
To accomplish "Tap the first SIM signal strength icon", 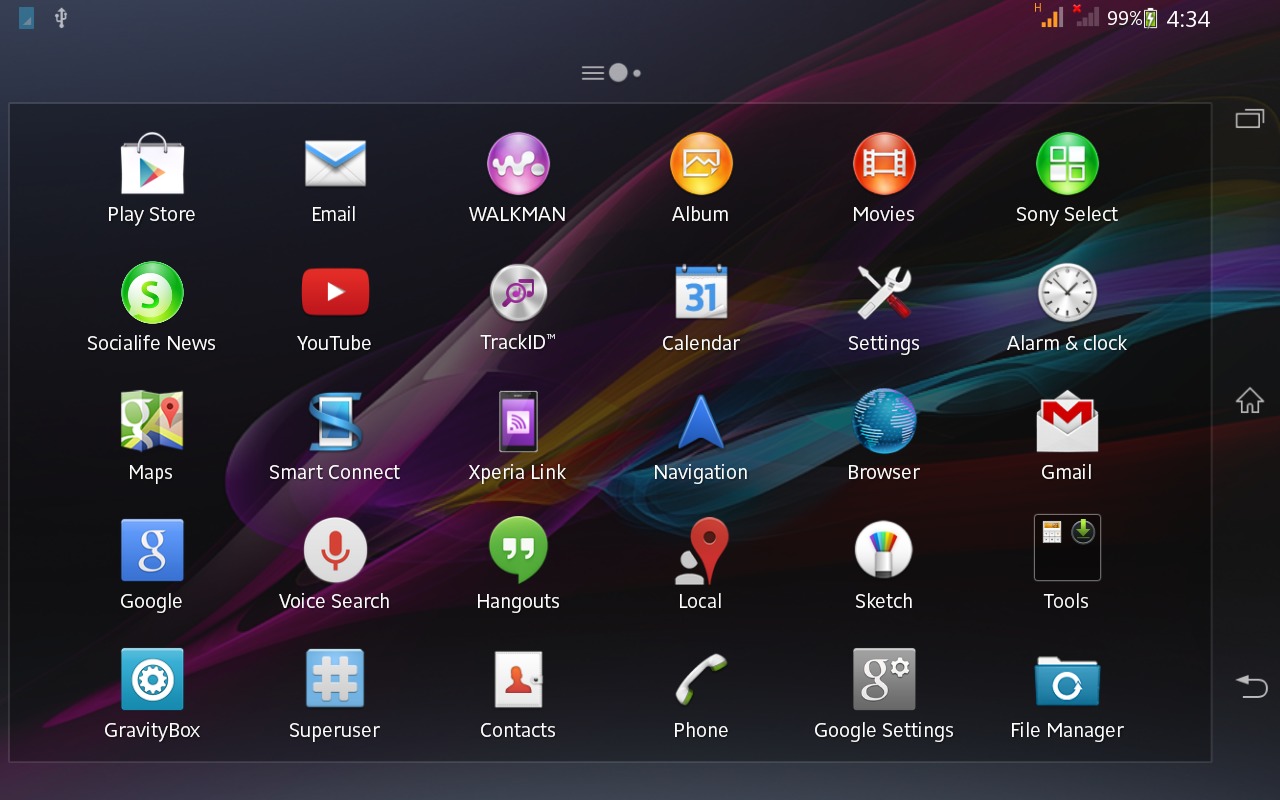I will 1050,16.
